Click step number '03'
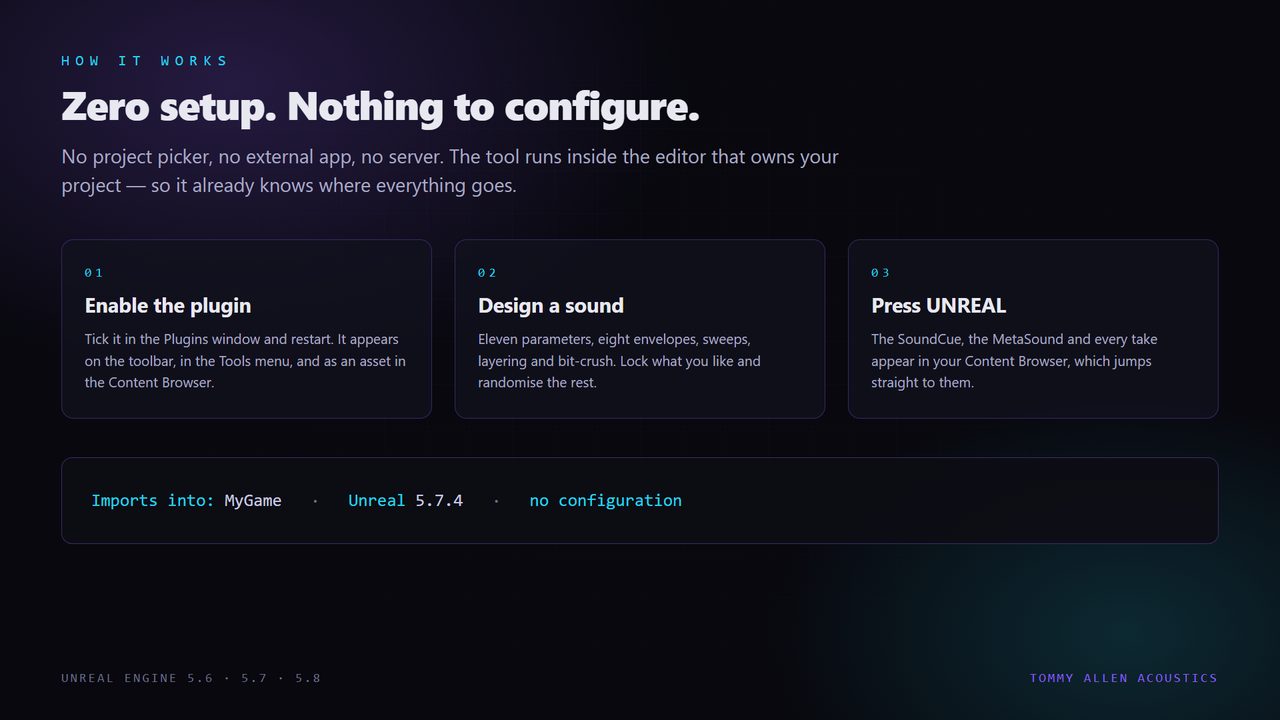Image resolution: width=1280 pixels, height=720 pixels. 880,273
